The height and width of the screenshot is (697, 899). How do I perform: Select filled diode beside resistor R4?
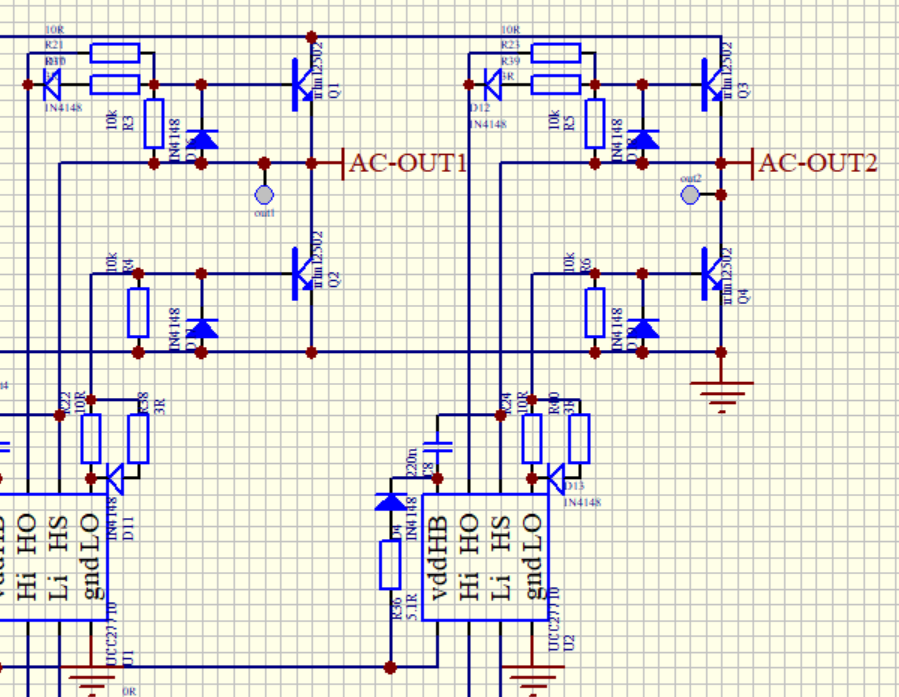pos(201,328)
